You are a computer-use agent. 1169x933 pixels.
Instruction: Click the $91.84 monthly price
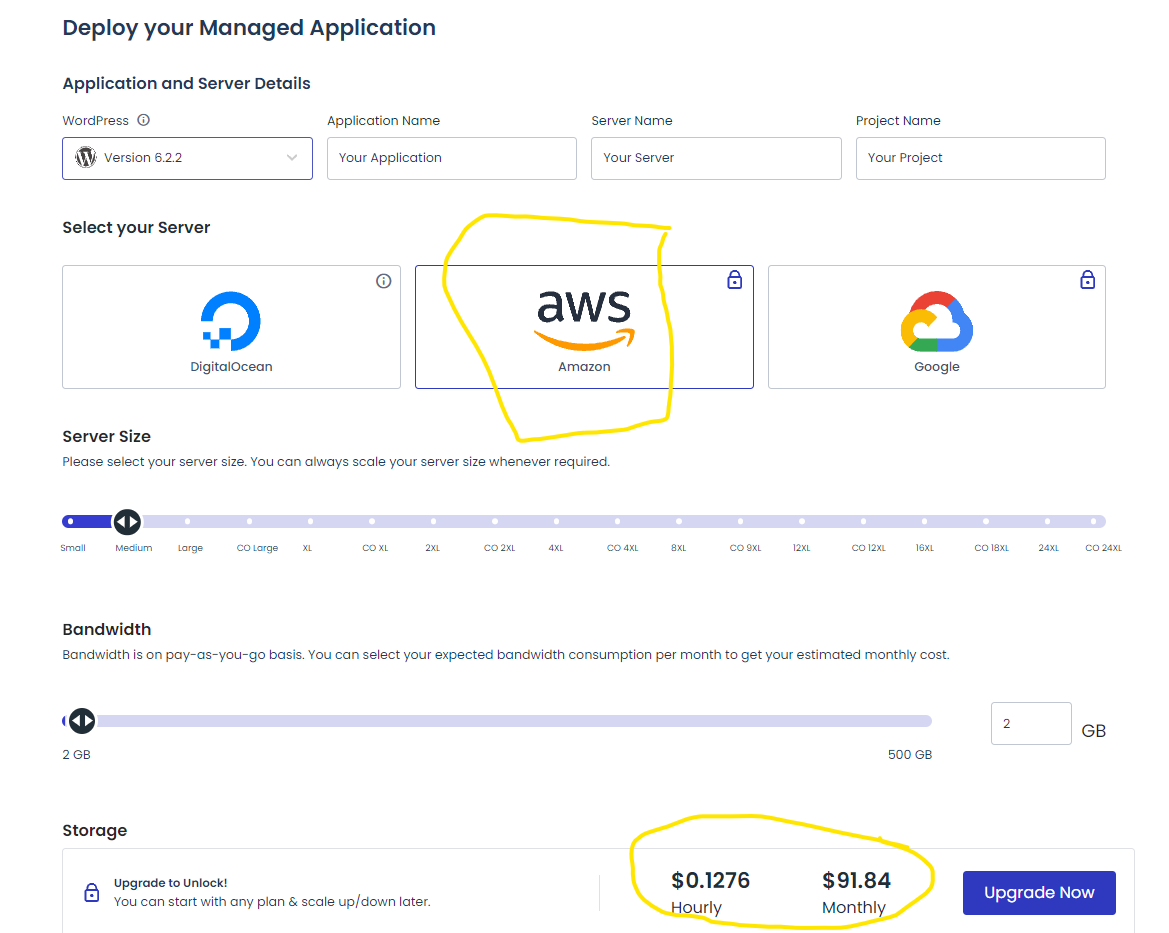[x=857, y=881]
